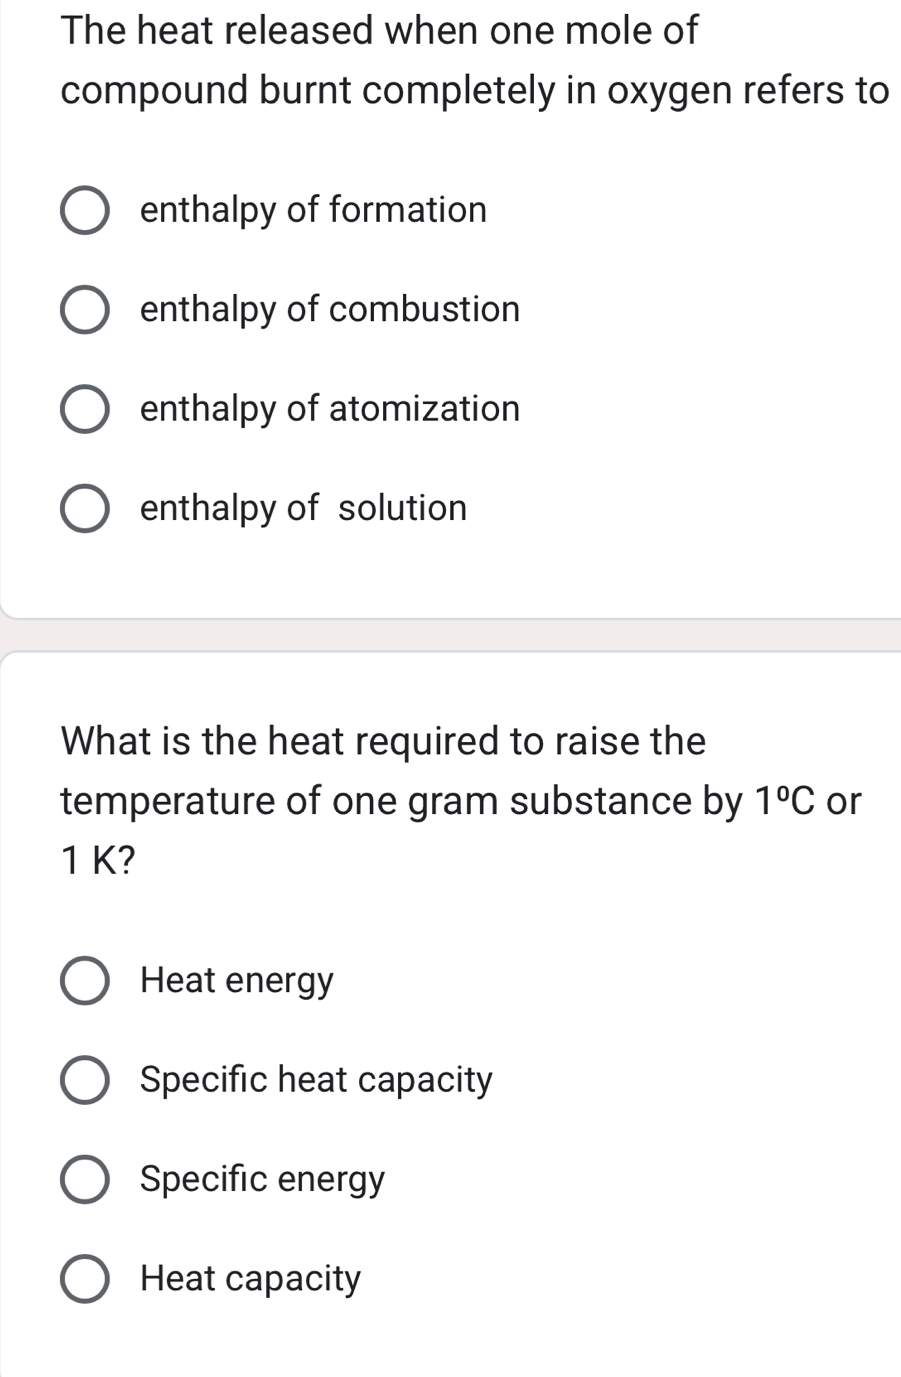
Task: Click the enthalpy of atomization answer label
Action: 329,409
